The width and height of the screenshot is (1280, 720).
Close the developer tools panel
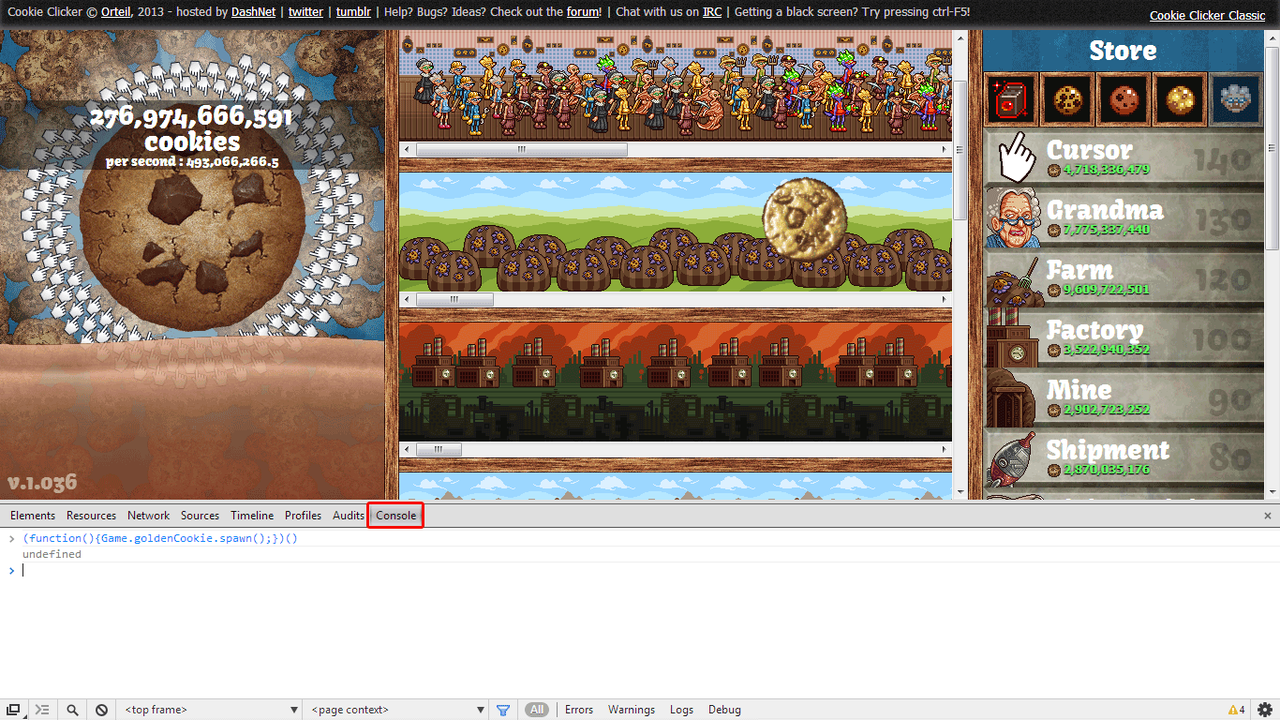1267,516
